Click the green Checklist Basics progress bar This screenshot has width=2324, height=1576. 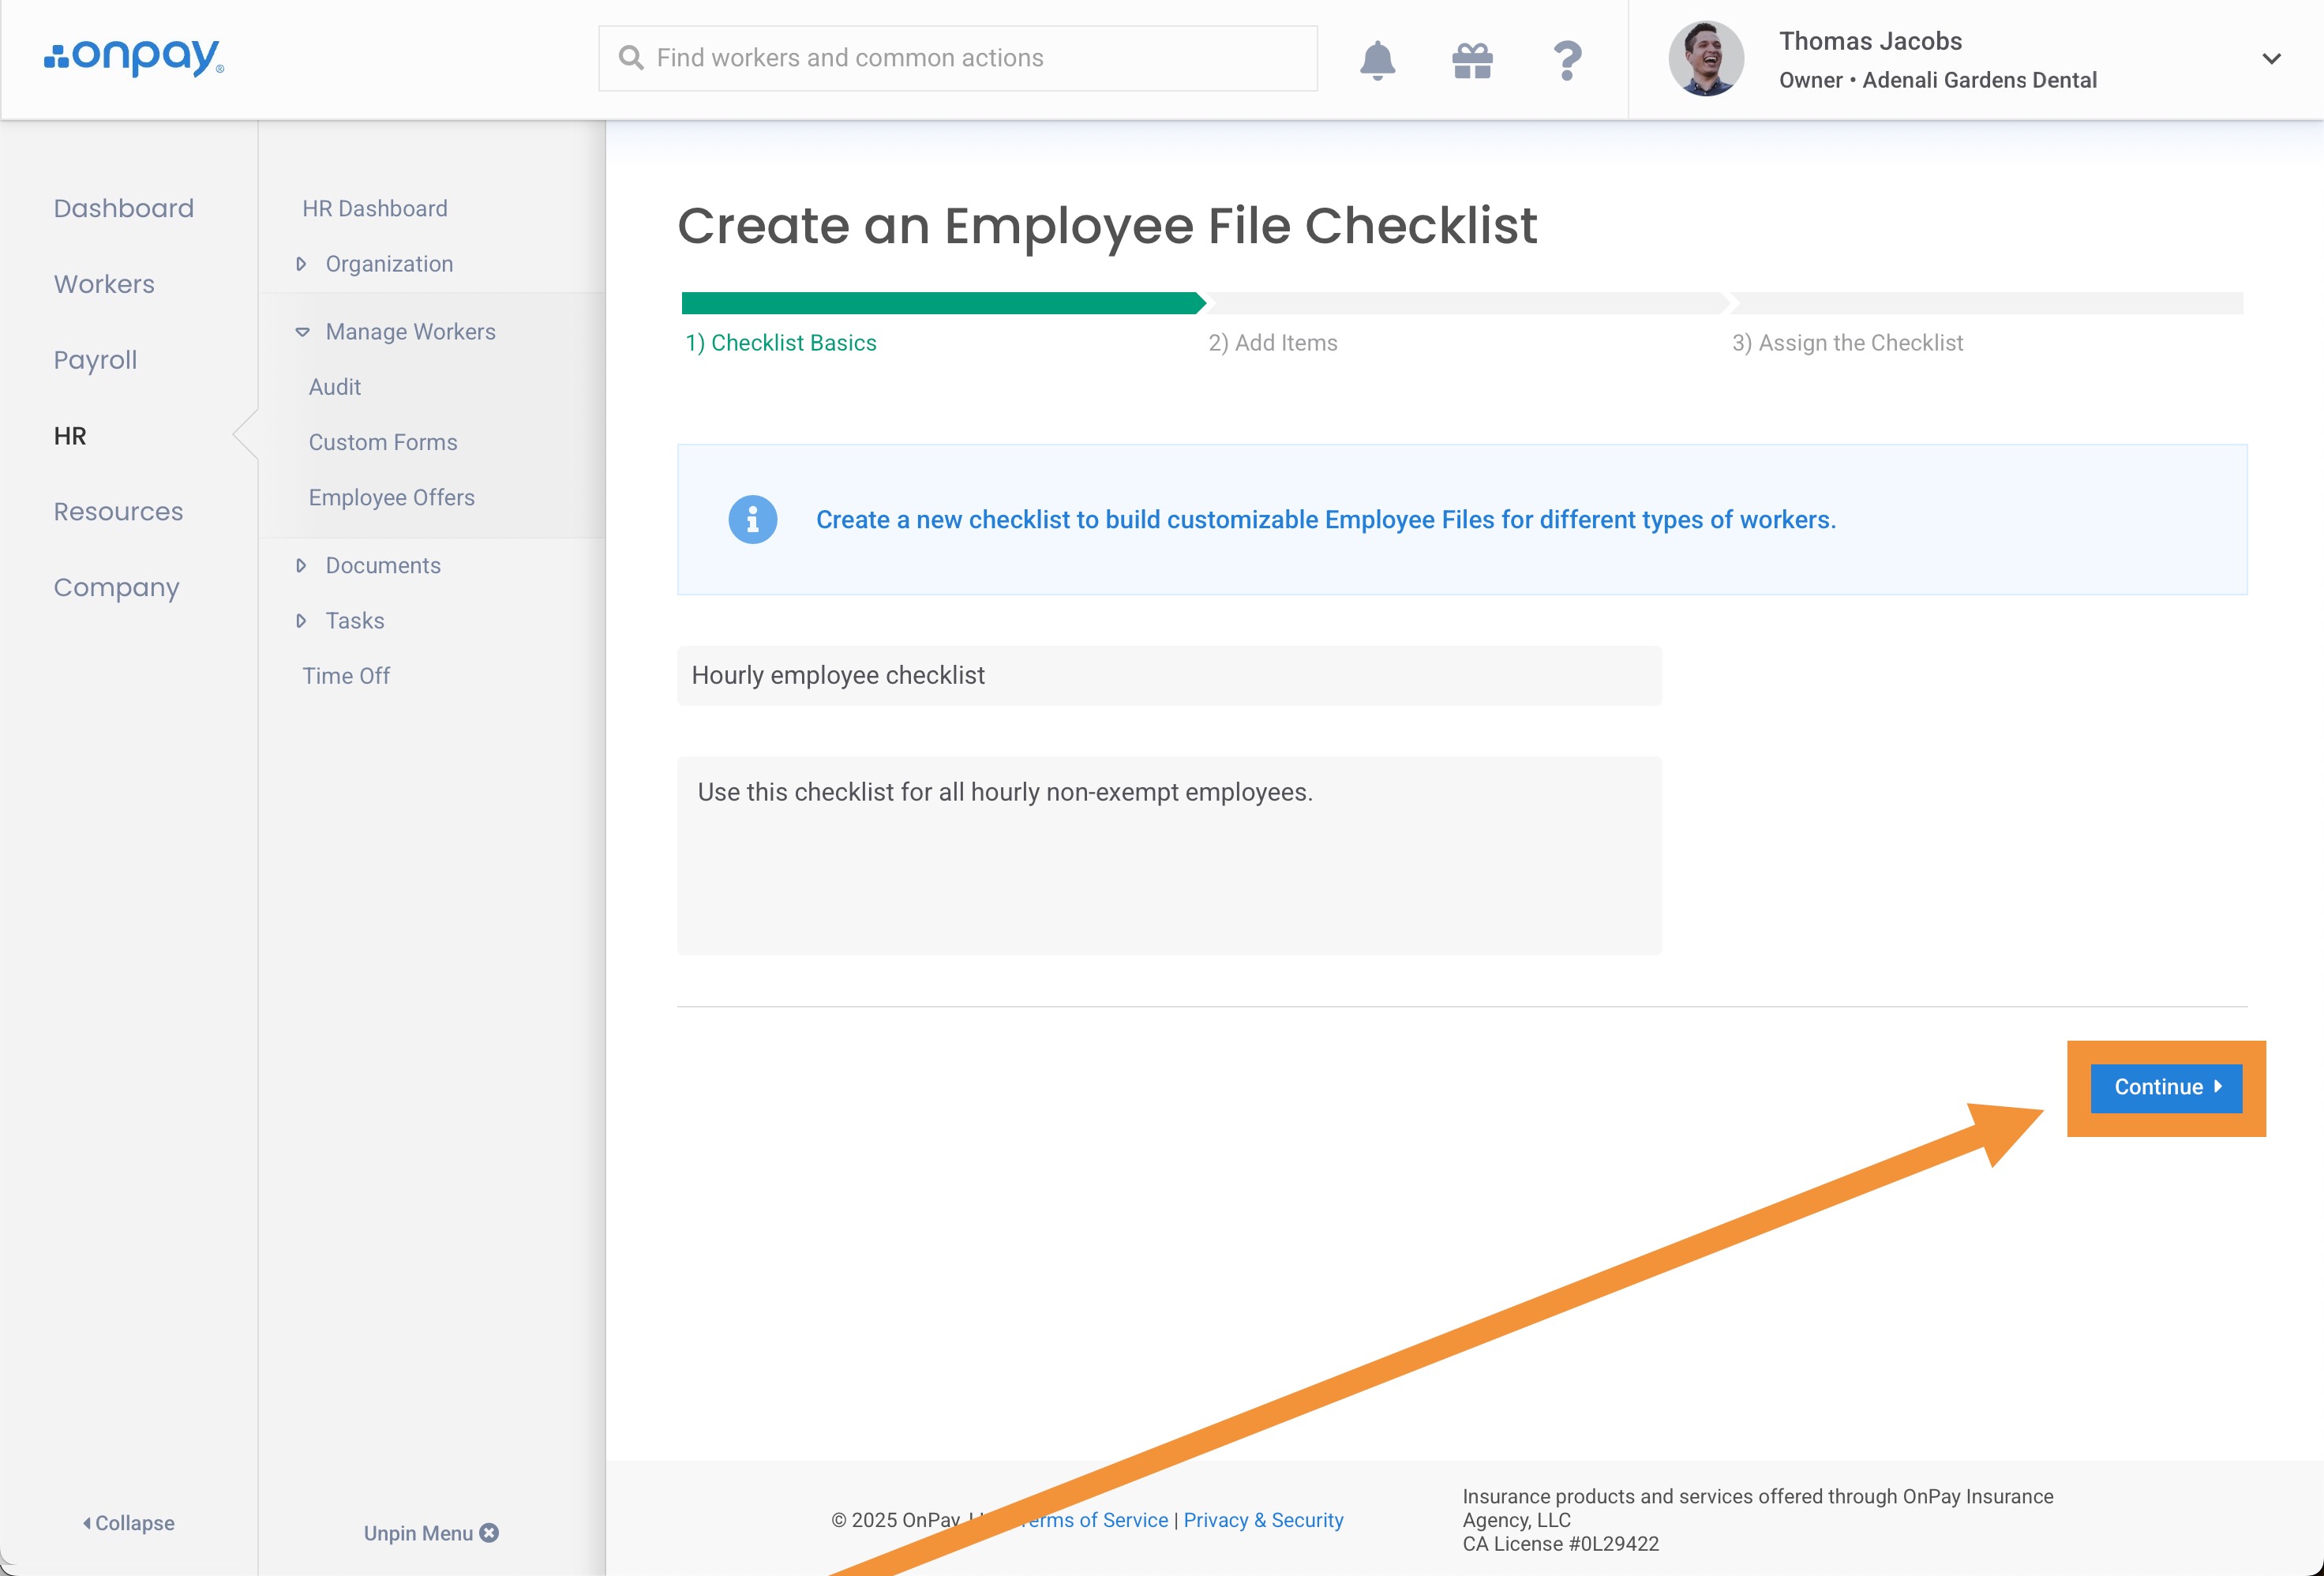pyautogui.click(x=940, y=303)
